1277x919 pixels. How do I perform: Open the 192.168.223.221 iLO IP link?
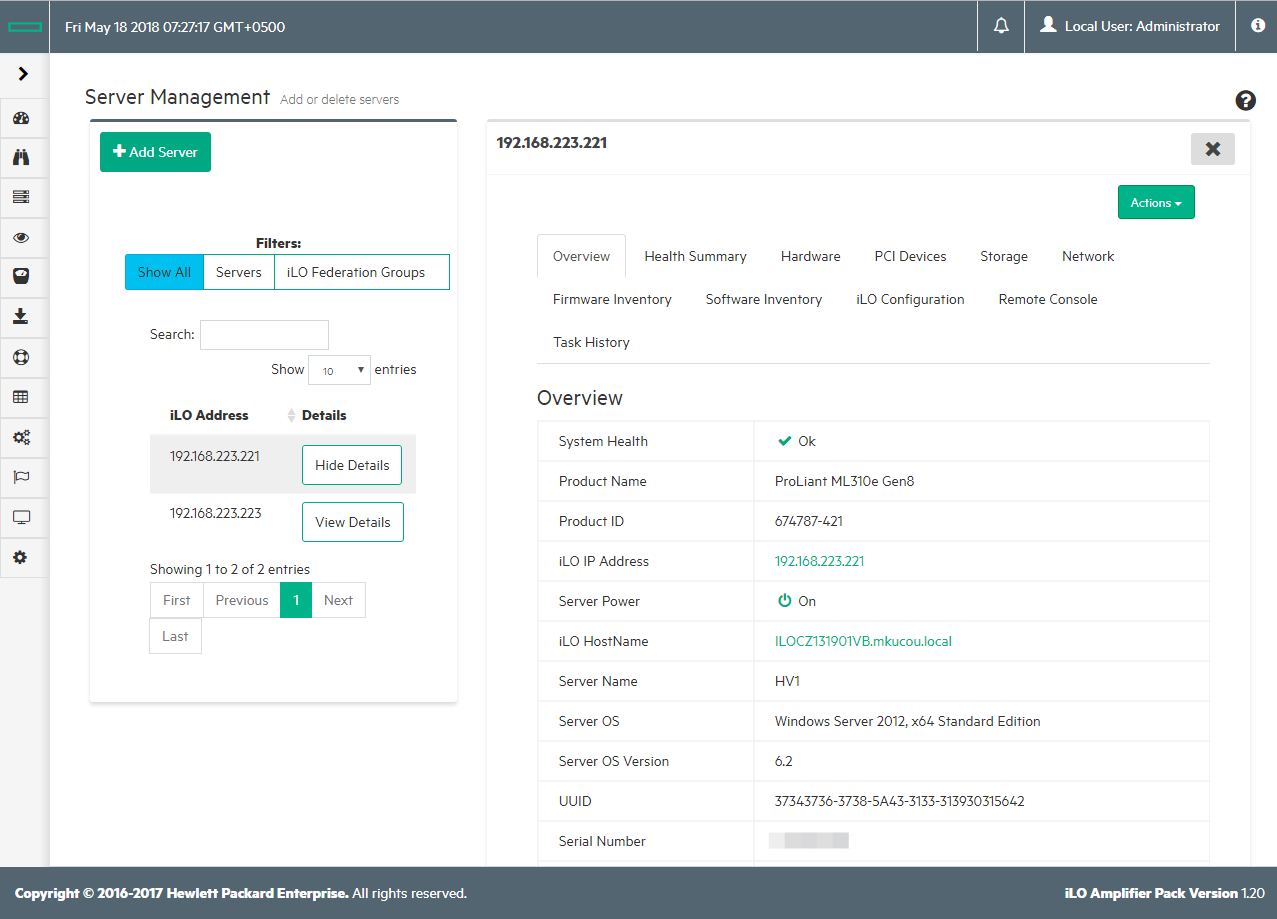[x=819, y=561]
